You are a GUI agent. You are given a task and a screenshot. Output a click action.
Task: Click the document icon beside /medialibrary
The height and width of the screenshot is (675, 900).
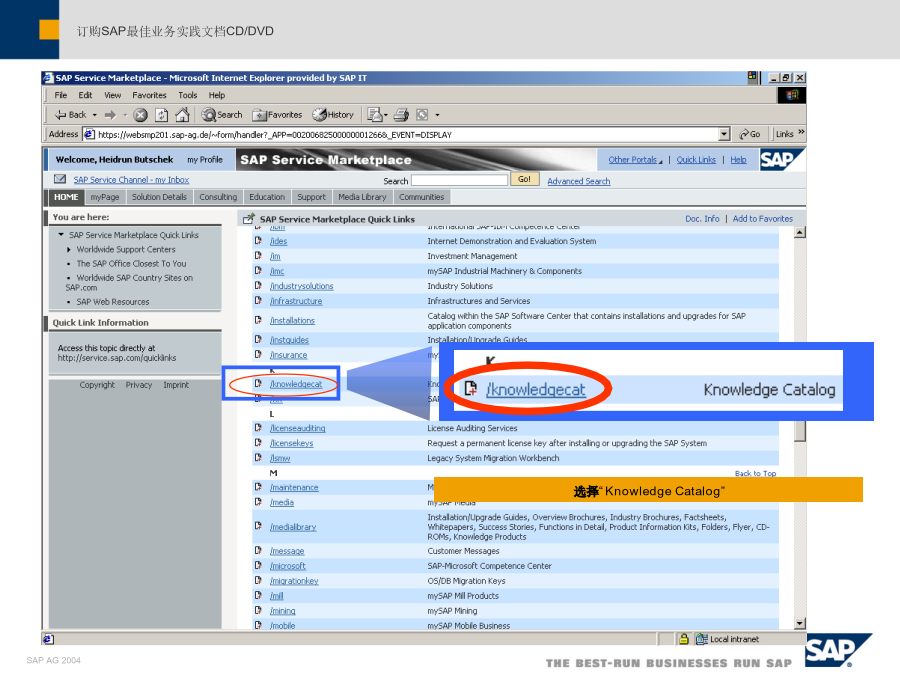click(258, 526)
